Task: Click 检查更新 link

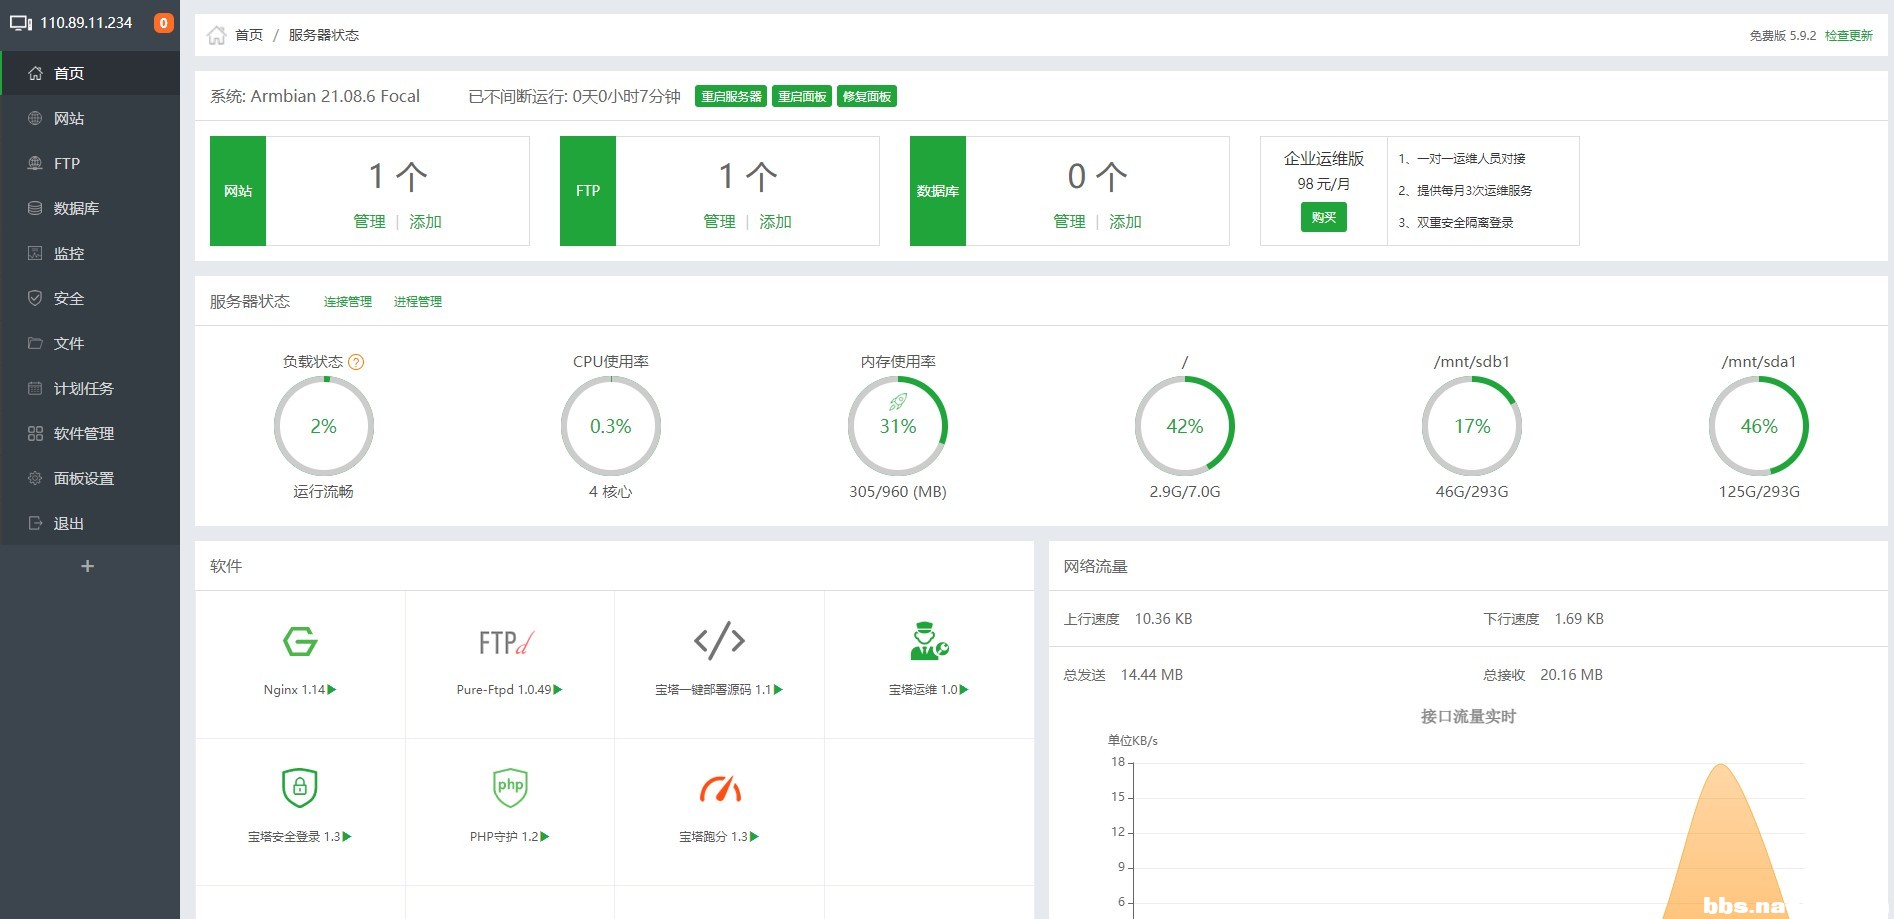Action: pyautogui.click(x=1848, y=35)
